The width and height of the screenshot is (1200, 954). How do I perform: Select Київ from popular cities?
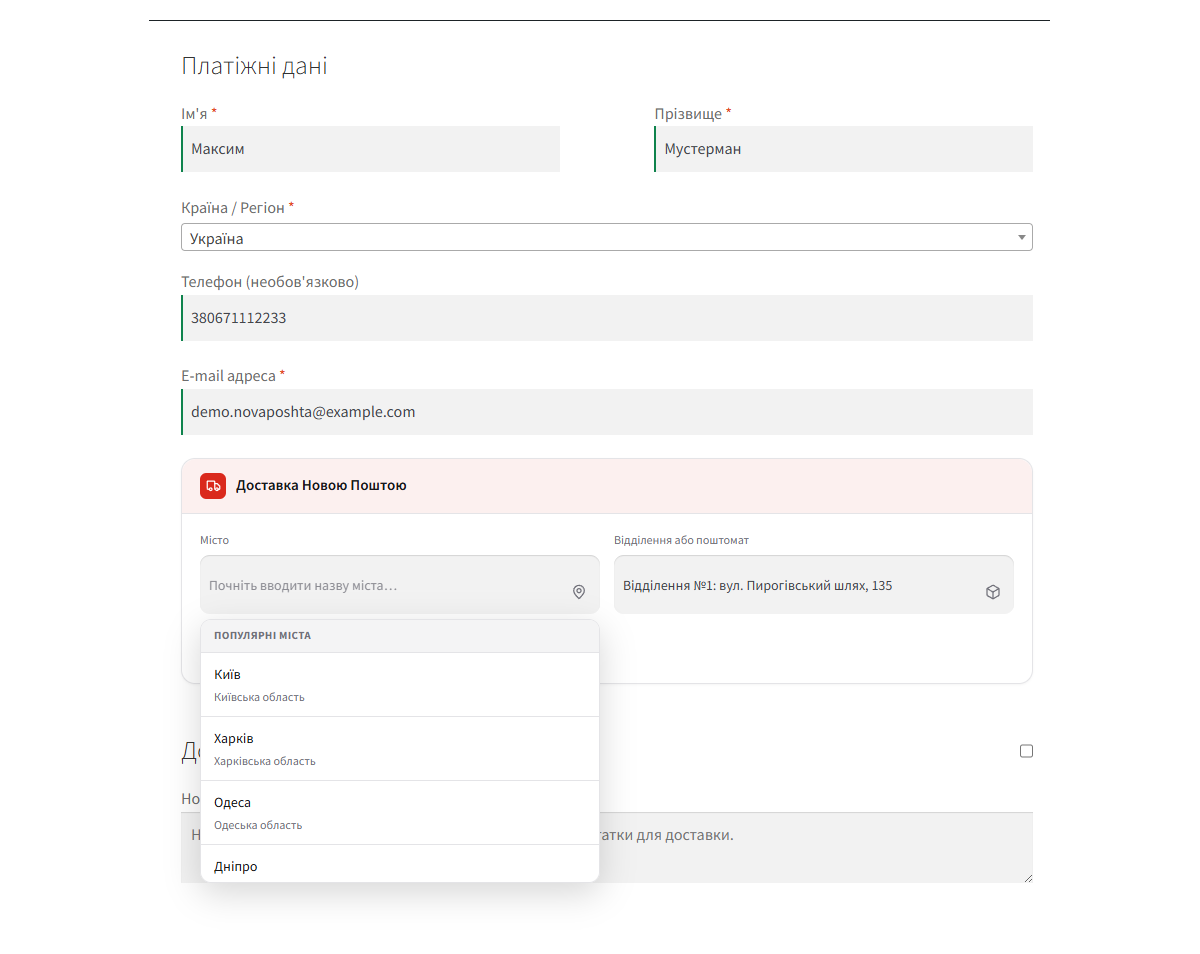pyautogui.click(x=400, y=685)
